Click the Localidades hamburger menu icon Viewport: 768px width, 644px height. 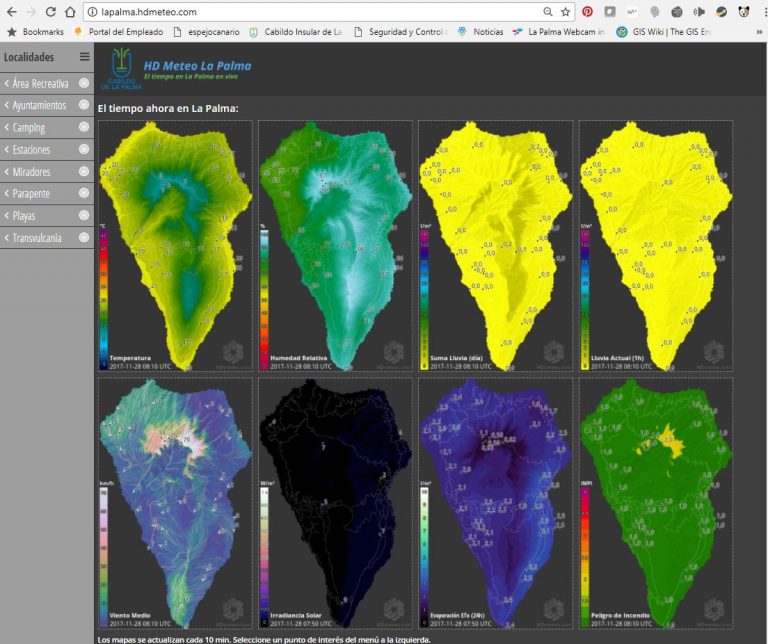click(84, 57)
